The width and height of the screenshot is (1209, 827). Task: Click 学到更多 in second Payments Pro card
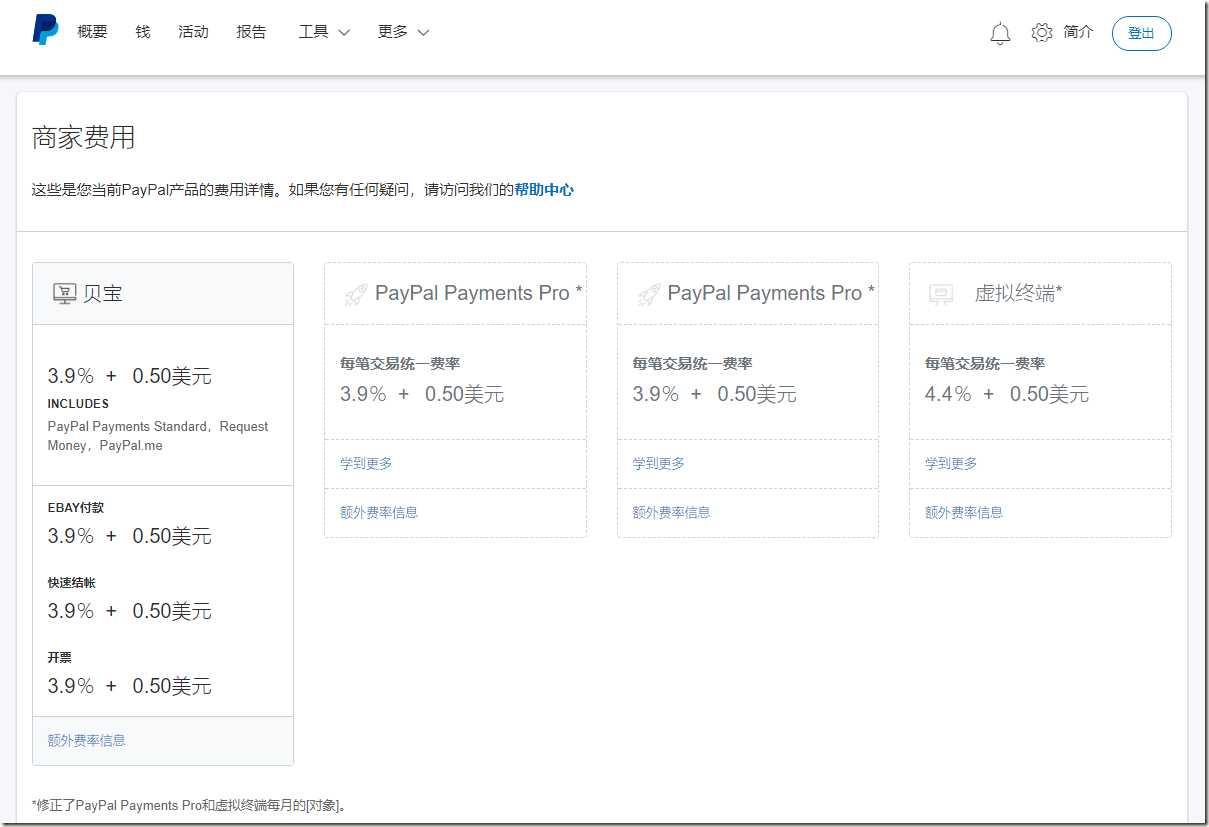658,464
